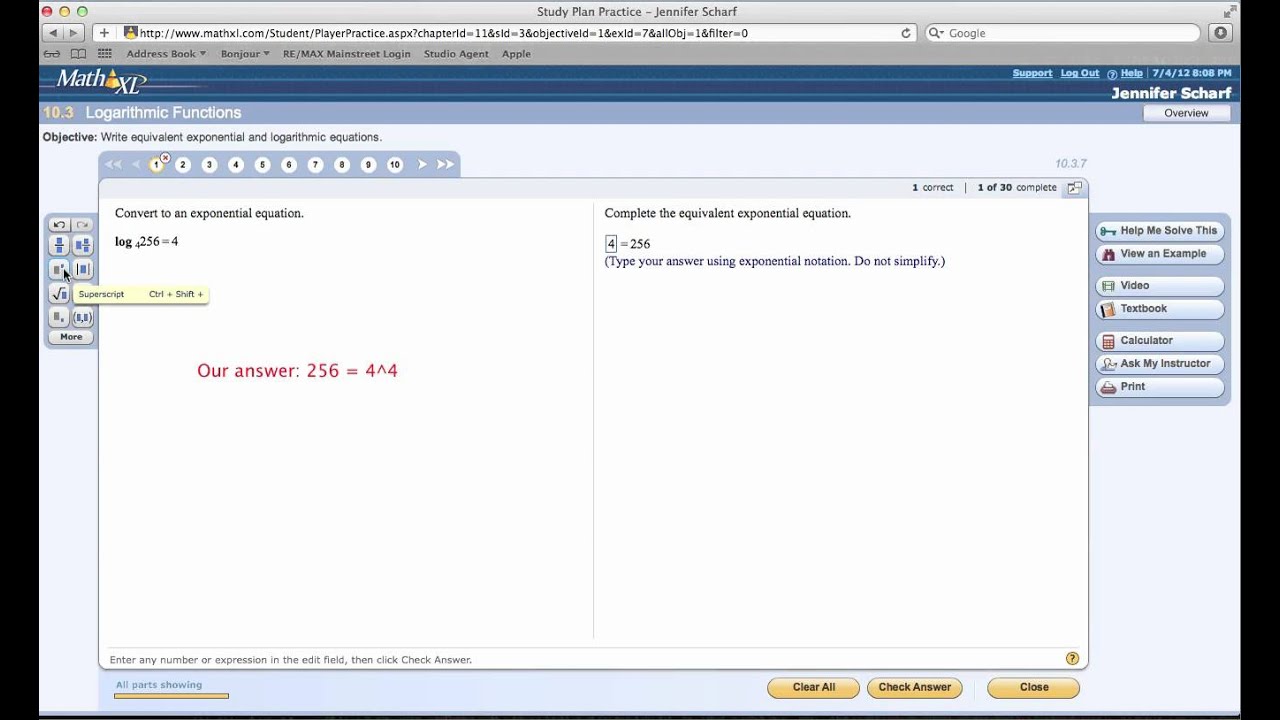
Task: Select question 6 in navigator
Action: 289,165
